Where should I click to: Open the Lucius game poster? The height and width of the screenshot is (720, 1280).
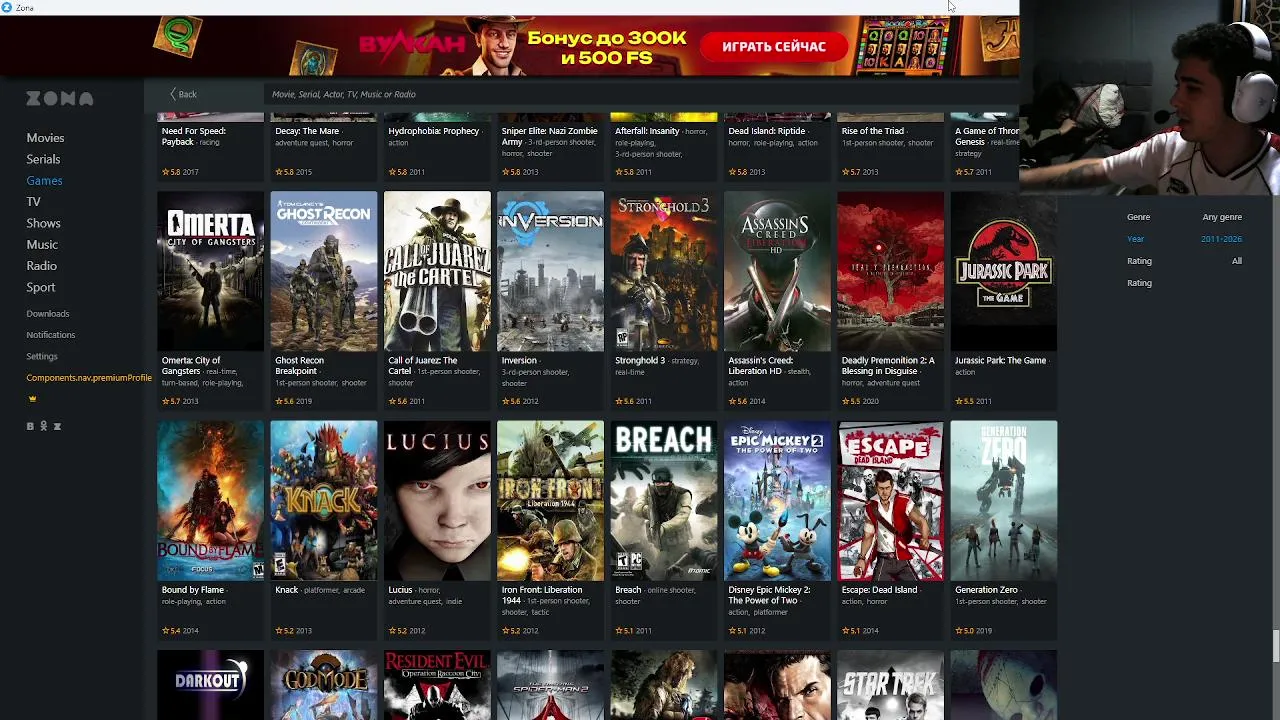pyautogui.click(x=437, y=501)
